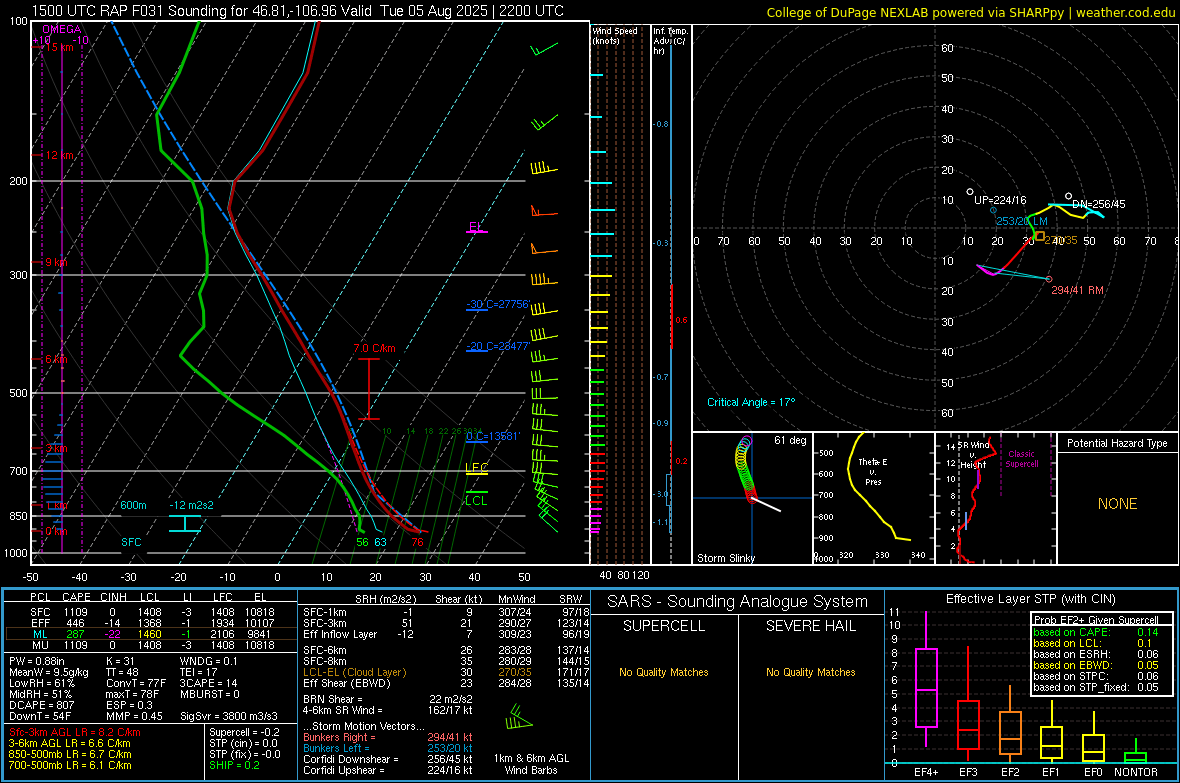The image size is (1180, 783).
Task: Click the Storm Slinky panel label
Action: tap(725, 558)
